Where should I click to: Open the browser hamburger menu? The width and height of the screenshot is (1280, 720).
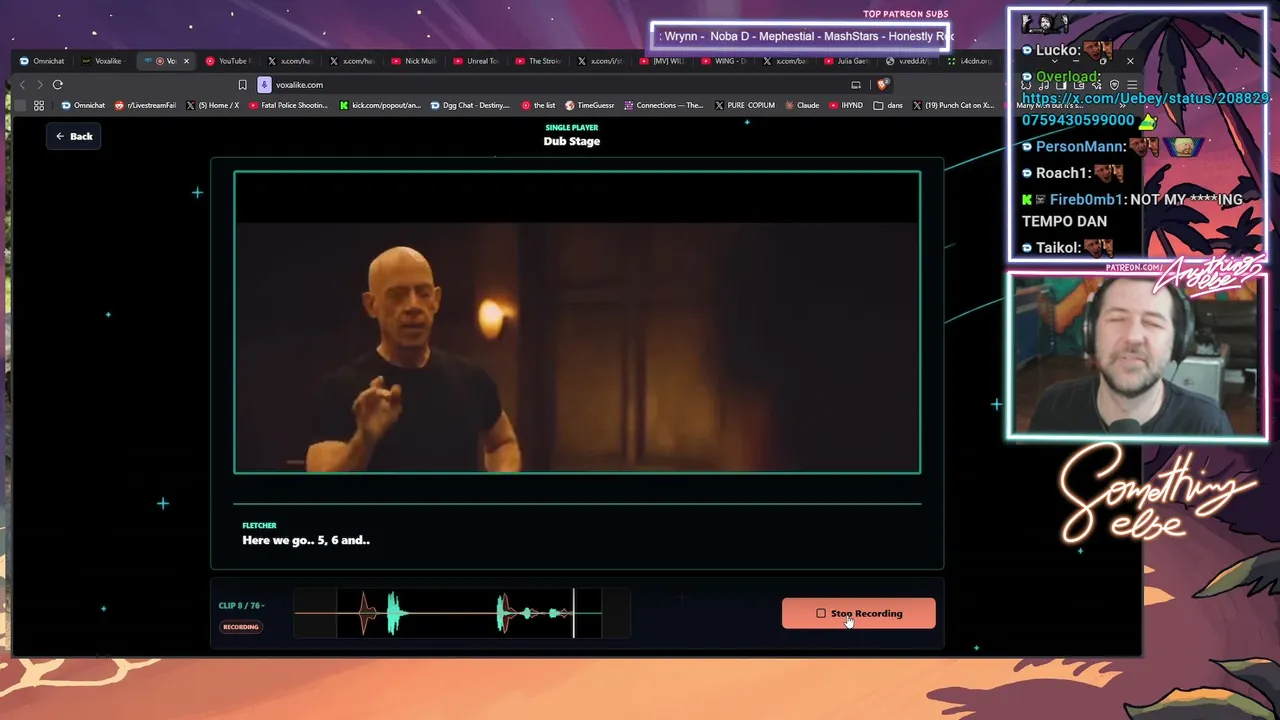point(1131,85)
